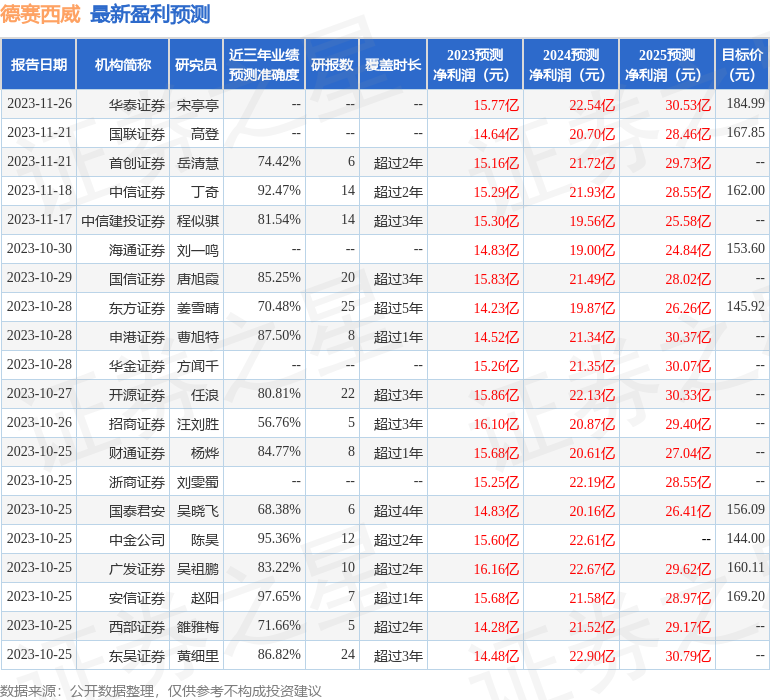This screenshot has width=770, height=700.
Task: Click target price 156.09
Action: click(x=745, y=509)
